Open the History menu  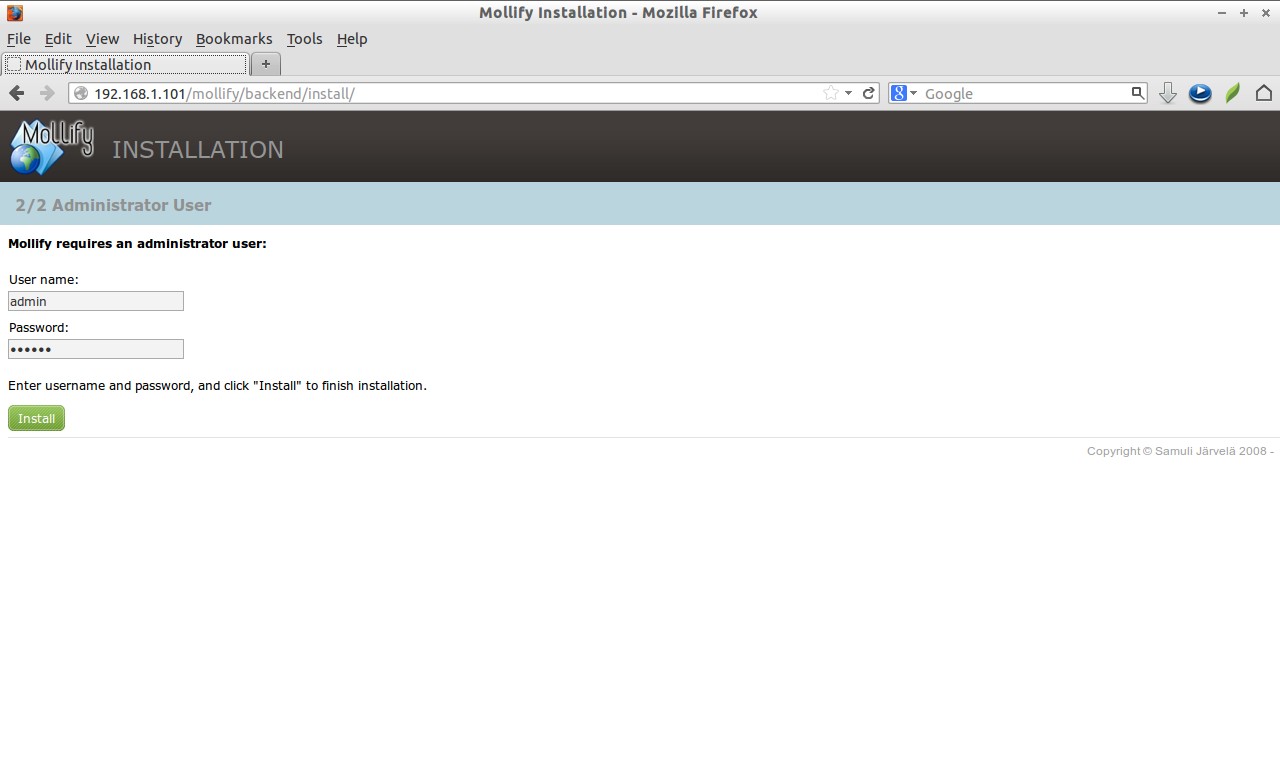click(157, 39)
